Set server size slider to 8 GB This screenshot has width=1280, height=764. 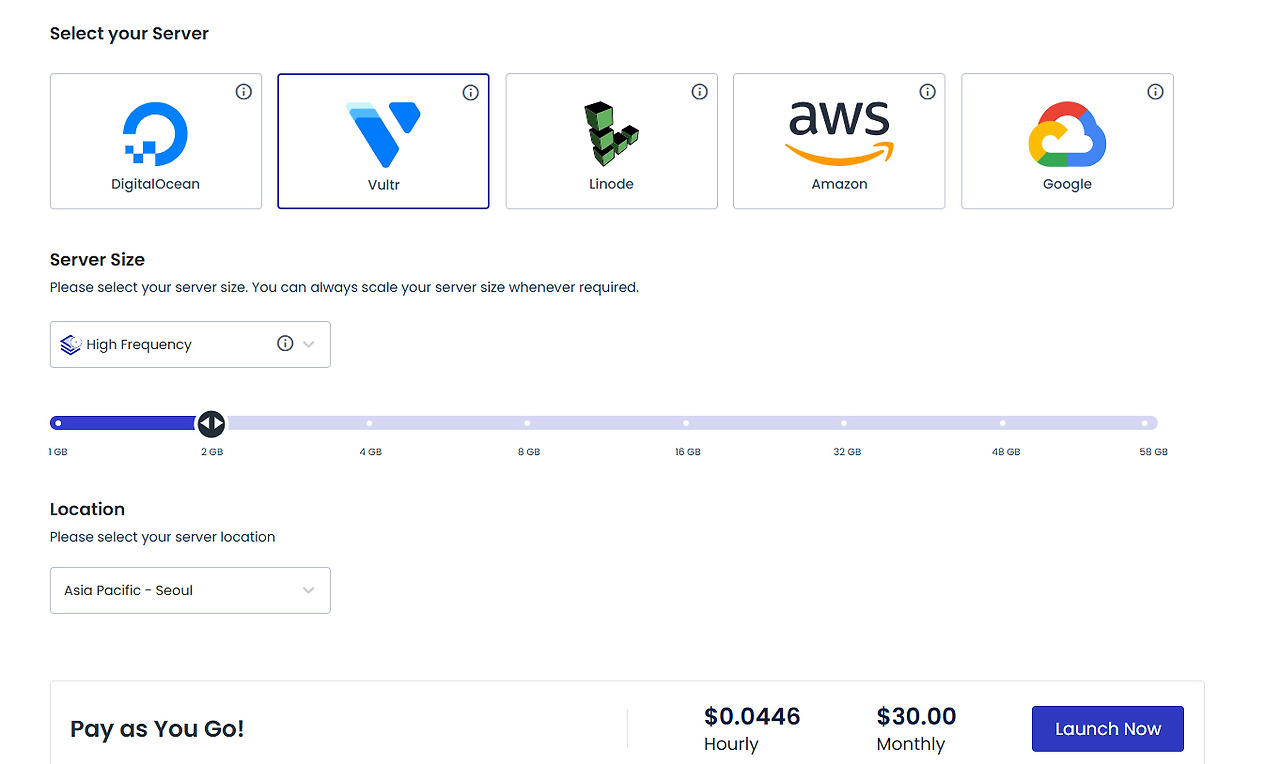click(x=528, y=422)
